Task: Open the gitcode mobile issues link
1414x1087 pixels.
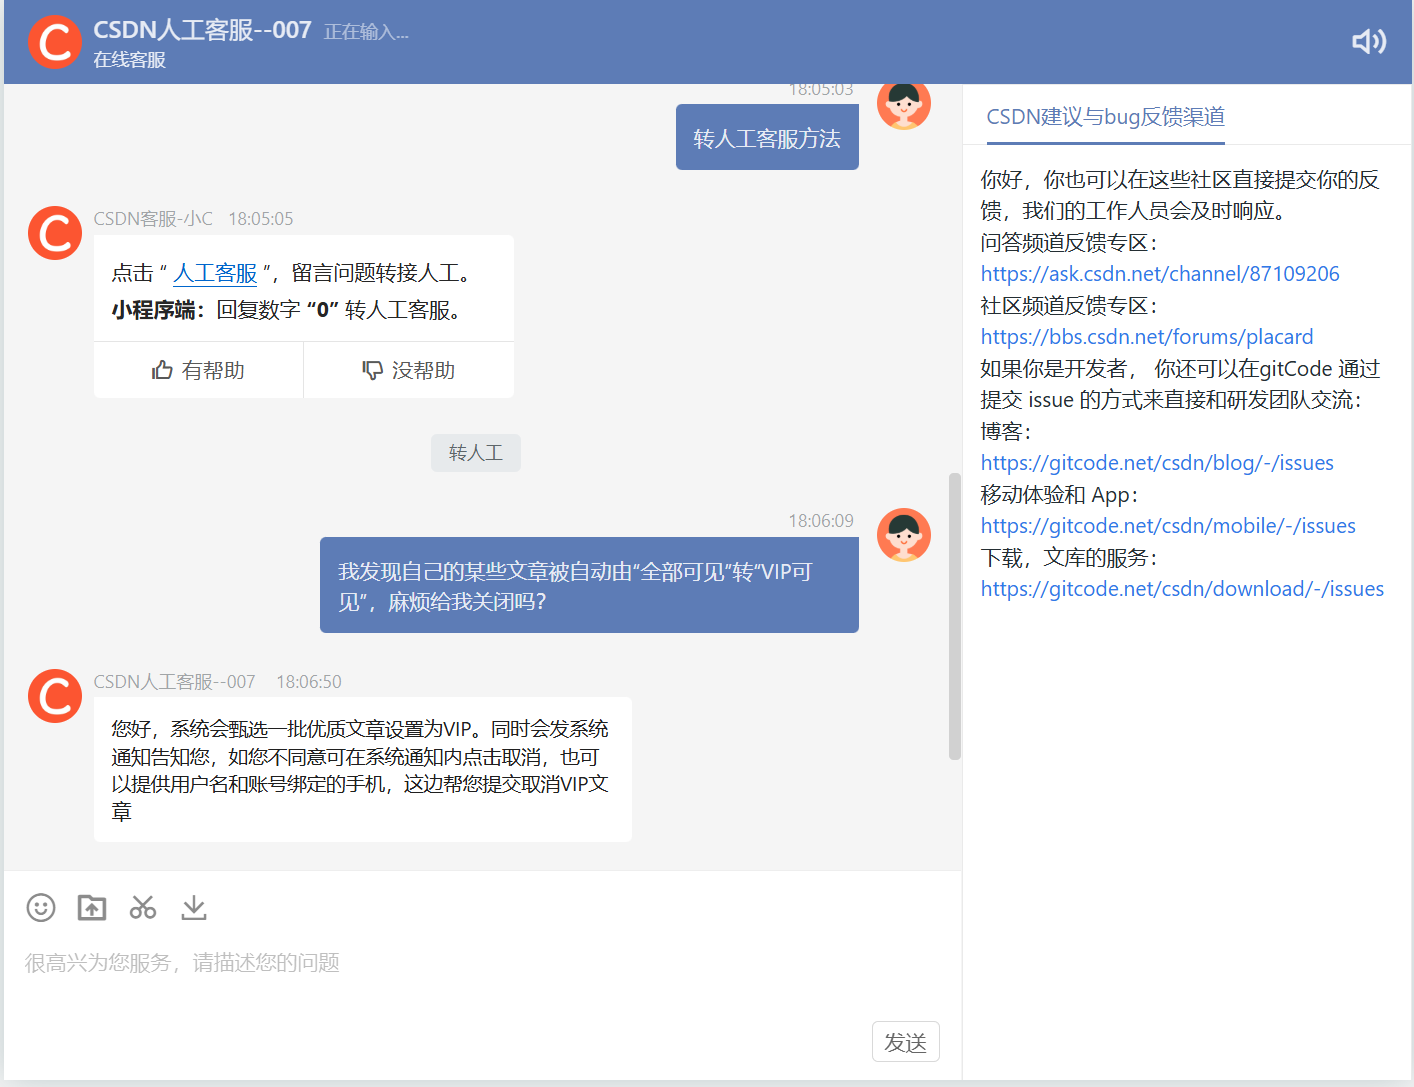Action: (x=1168, y=525)
